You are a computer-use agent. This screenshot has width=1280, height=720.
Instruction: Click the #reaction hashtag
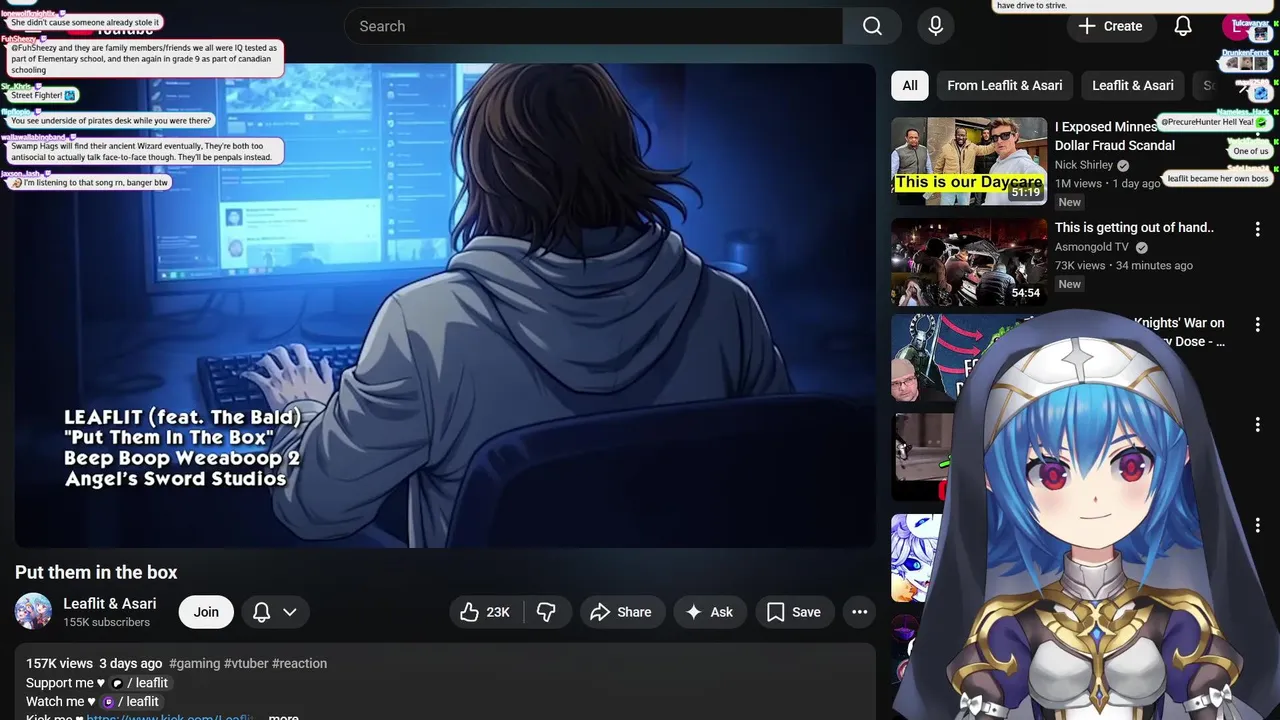300,663
